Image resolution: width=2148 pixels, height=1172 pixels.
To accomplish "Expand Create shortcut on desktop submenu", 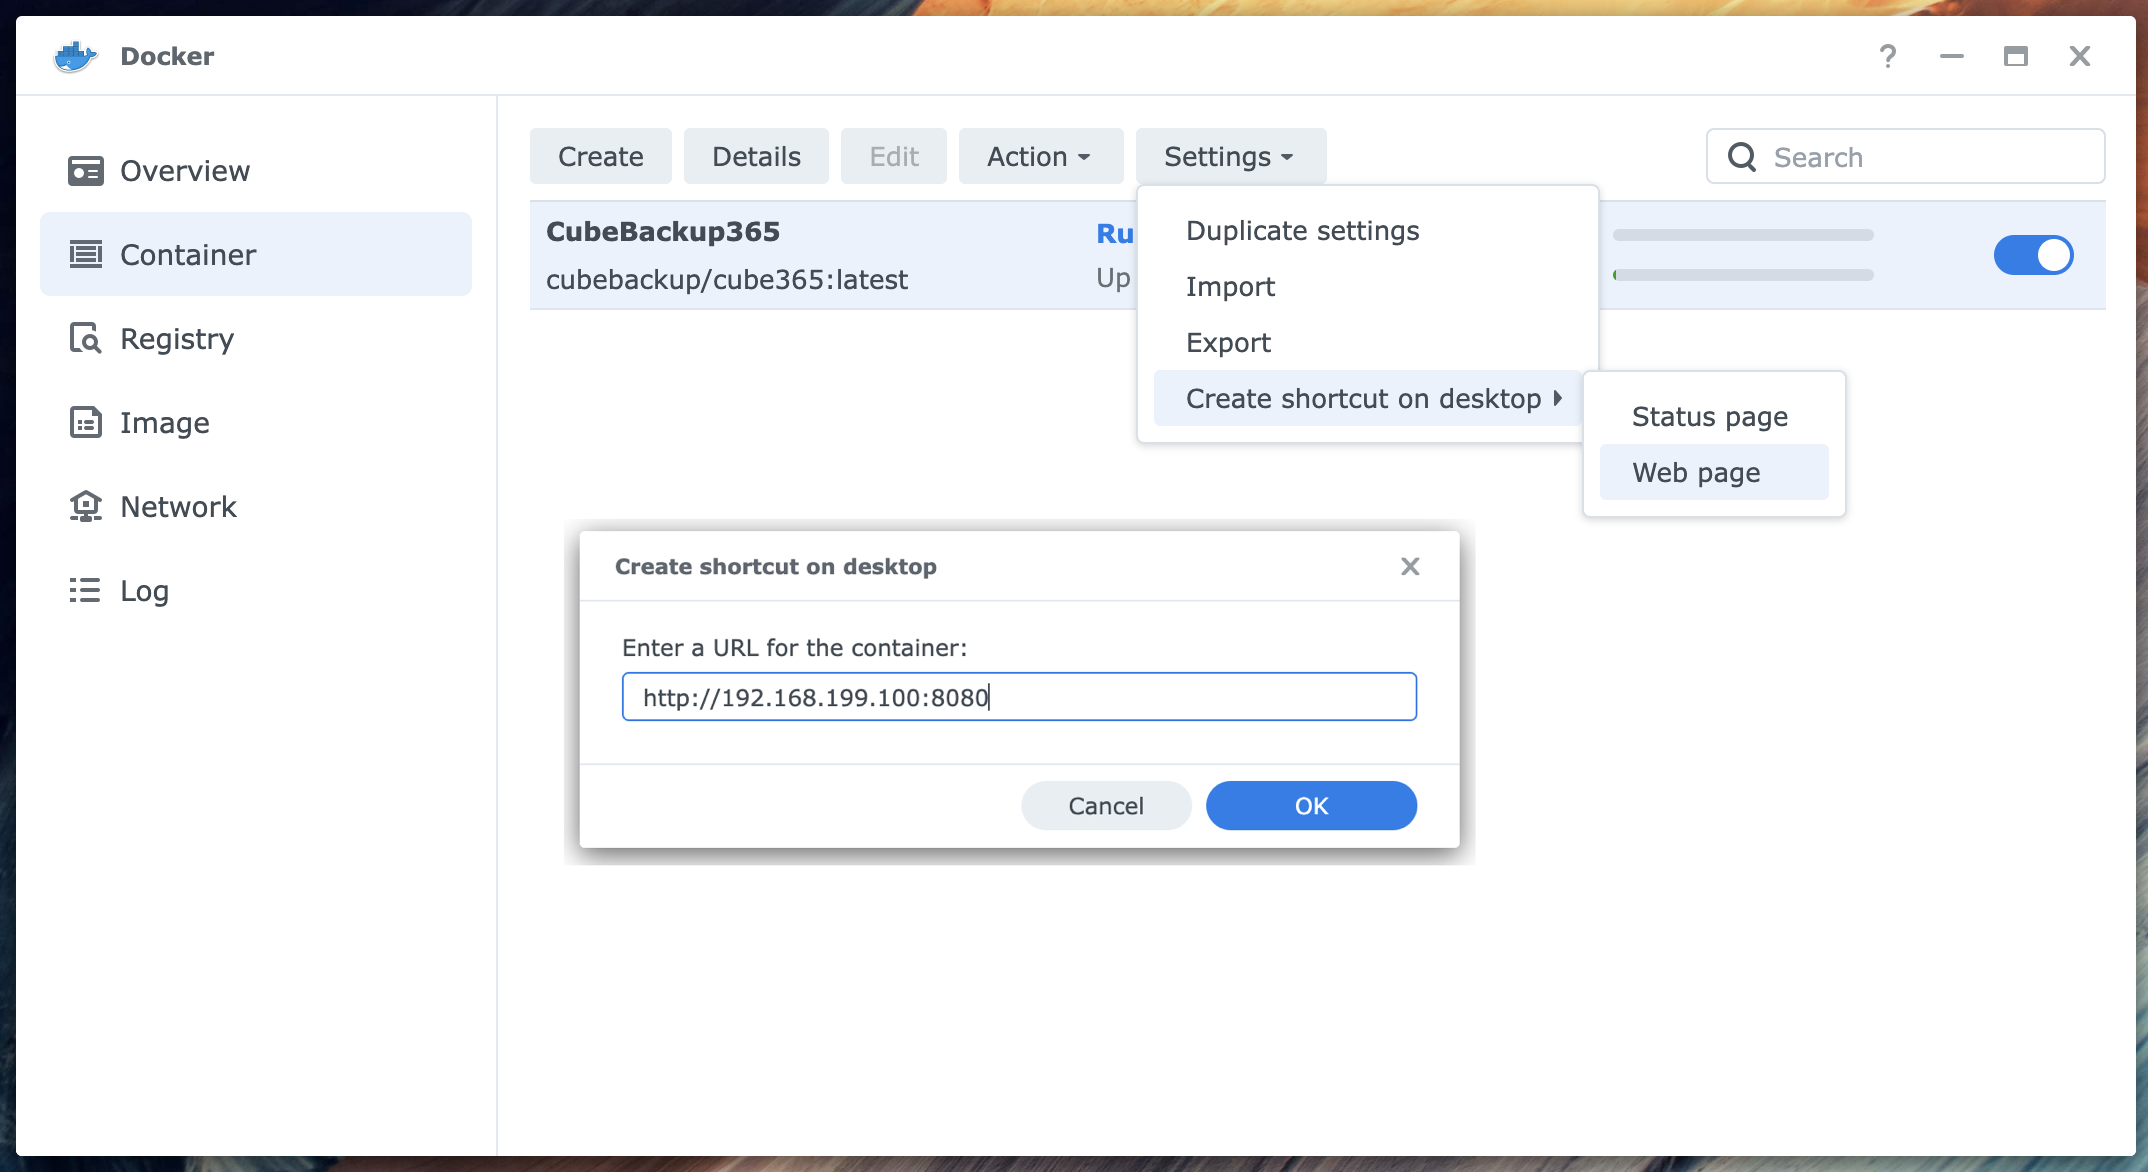I will pos(1367,398).
